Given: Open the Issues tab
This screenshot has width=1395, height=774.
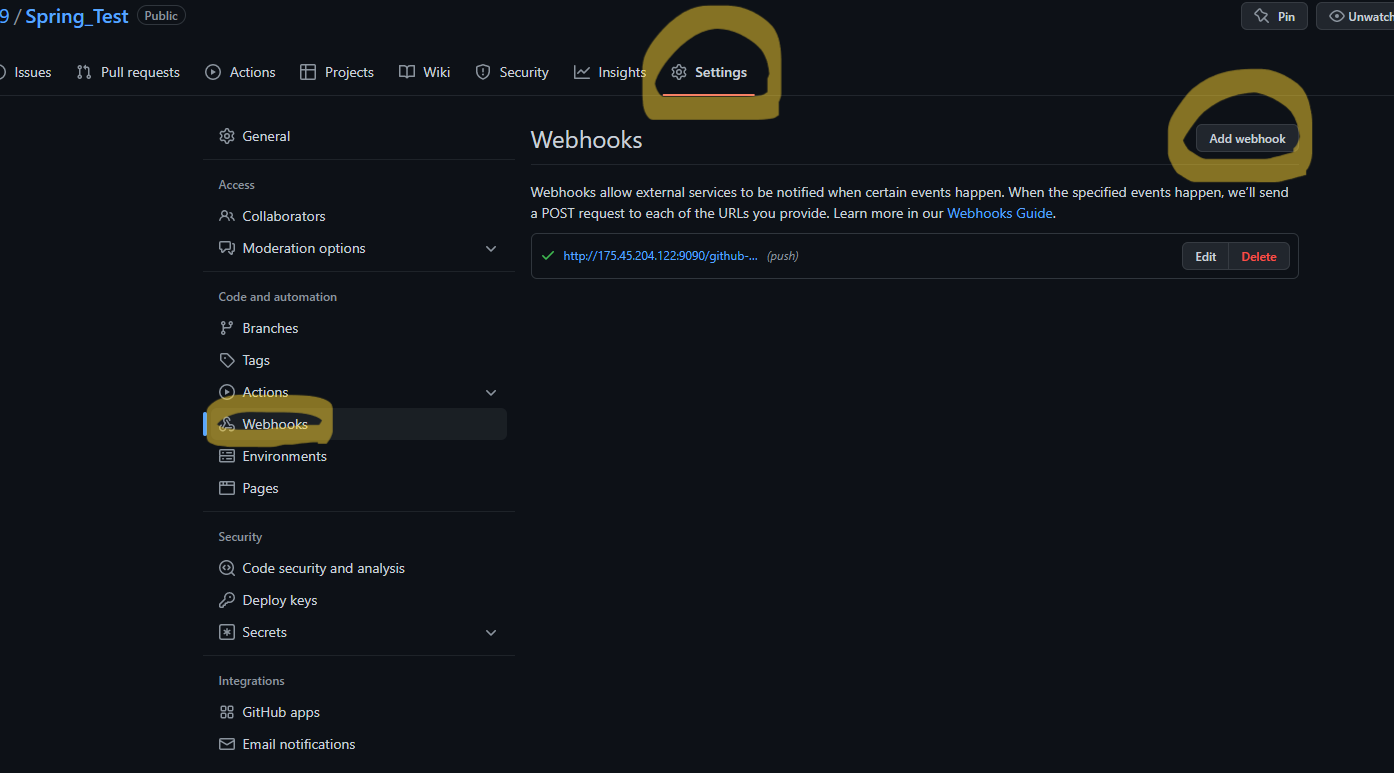Looking at the screenshot, I should (25, 72).
